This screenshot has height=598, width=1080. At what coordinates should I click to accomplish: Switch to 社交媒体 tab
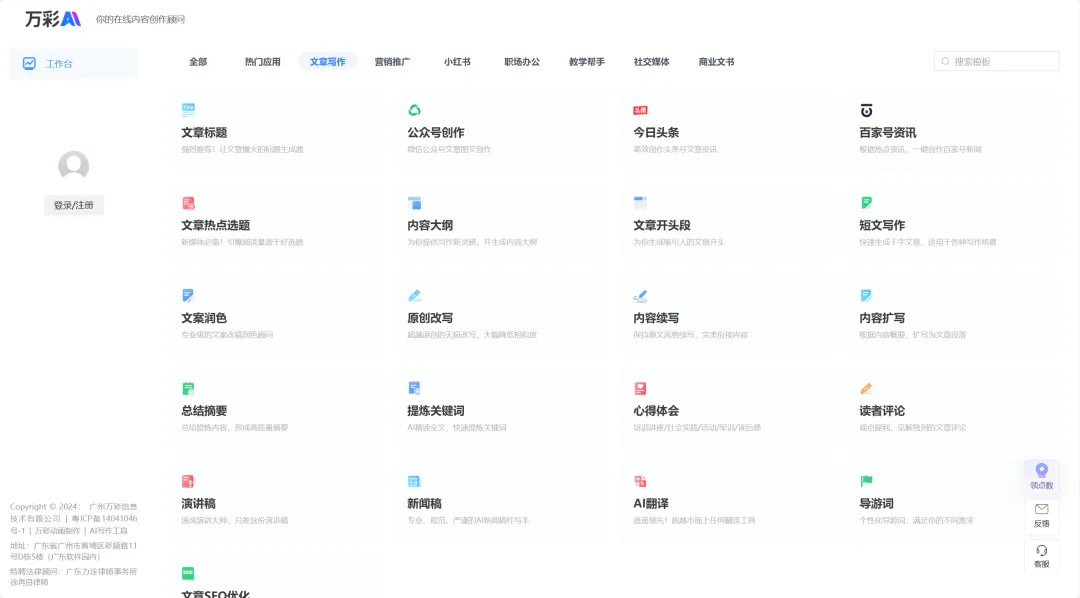[x=651, y=61]
